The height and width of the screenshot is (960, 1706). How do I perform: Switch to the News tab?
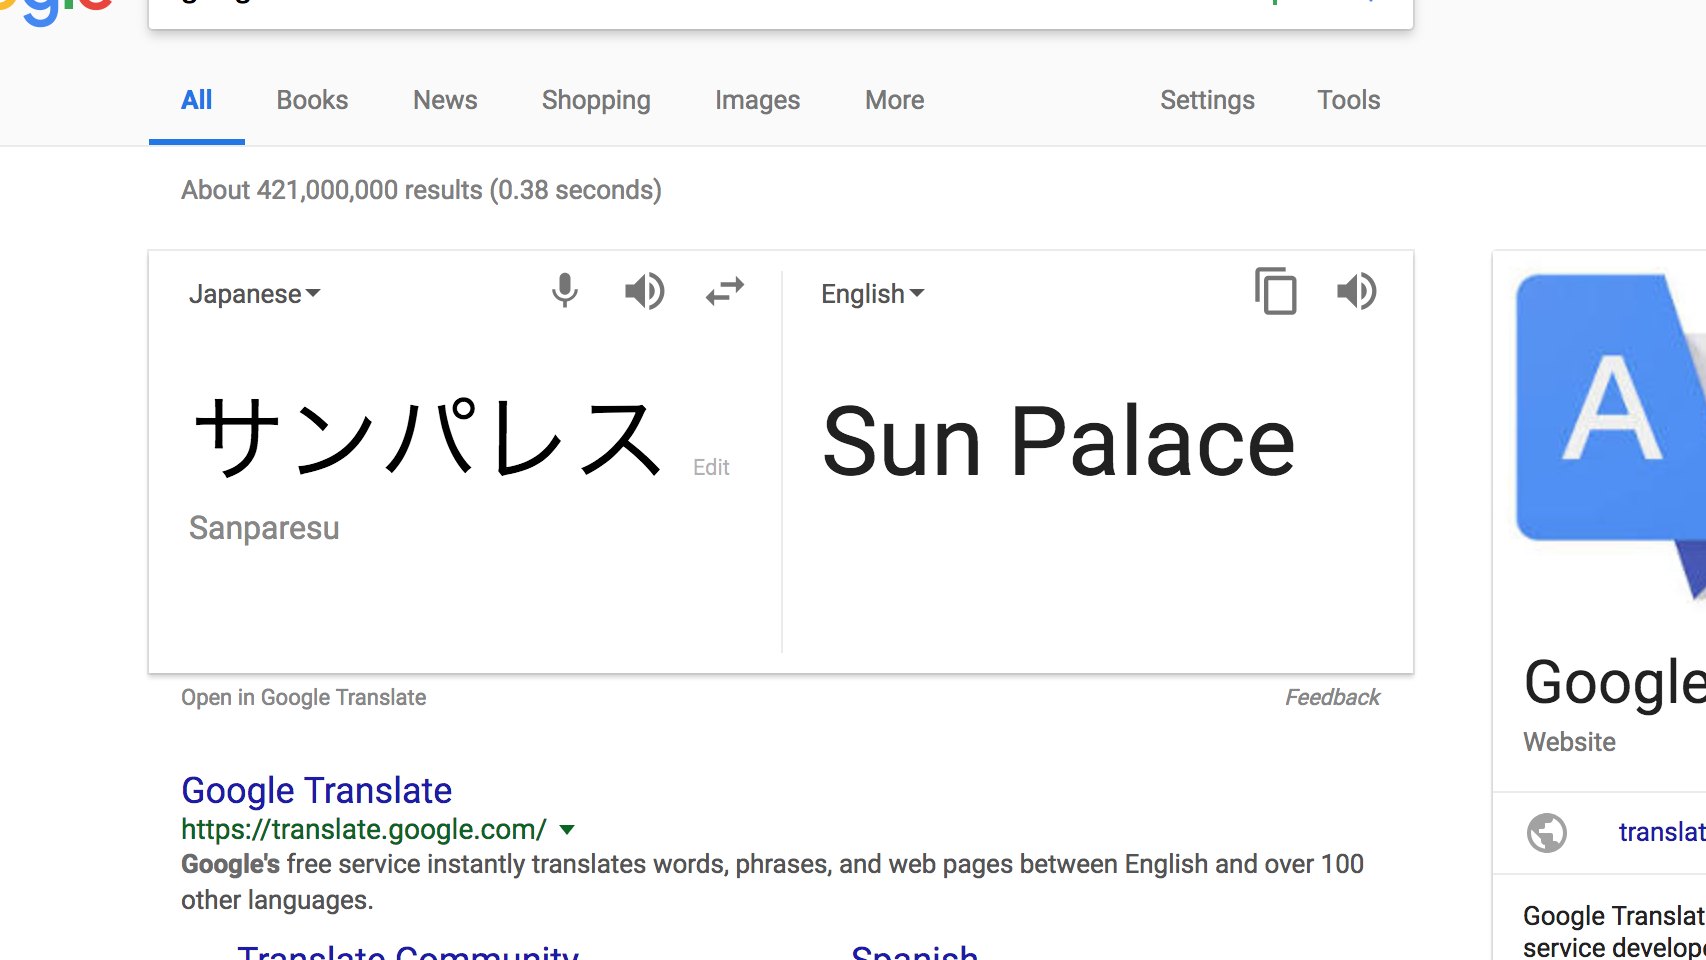tap(445, 100)
